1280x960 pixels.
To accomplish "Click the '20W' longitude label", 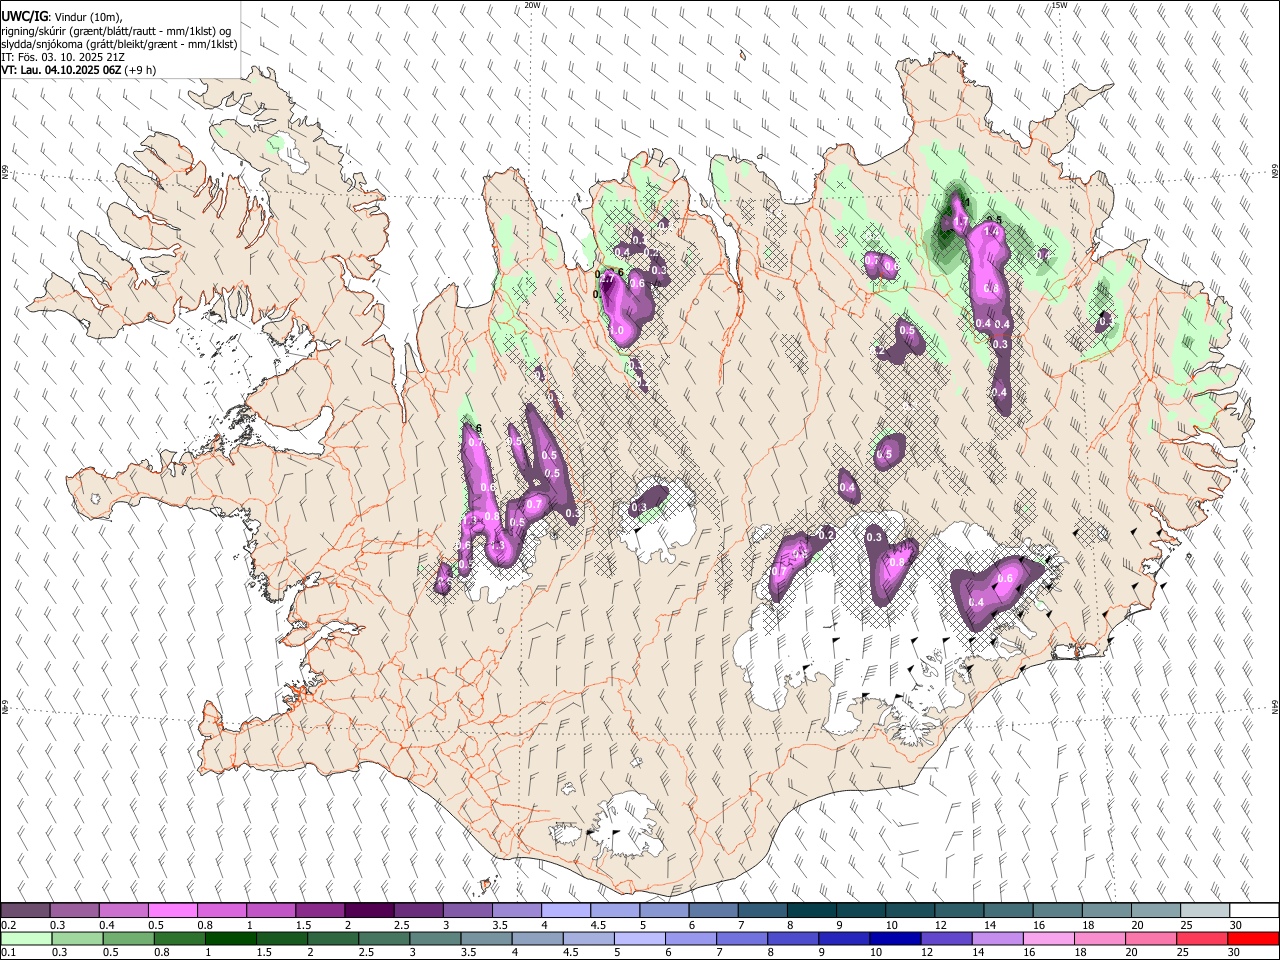I will 533,5.
